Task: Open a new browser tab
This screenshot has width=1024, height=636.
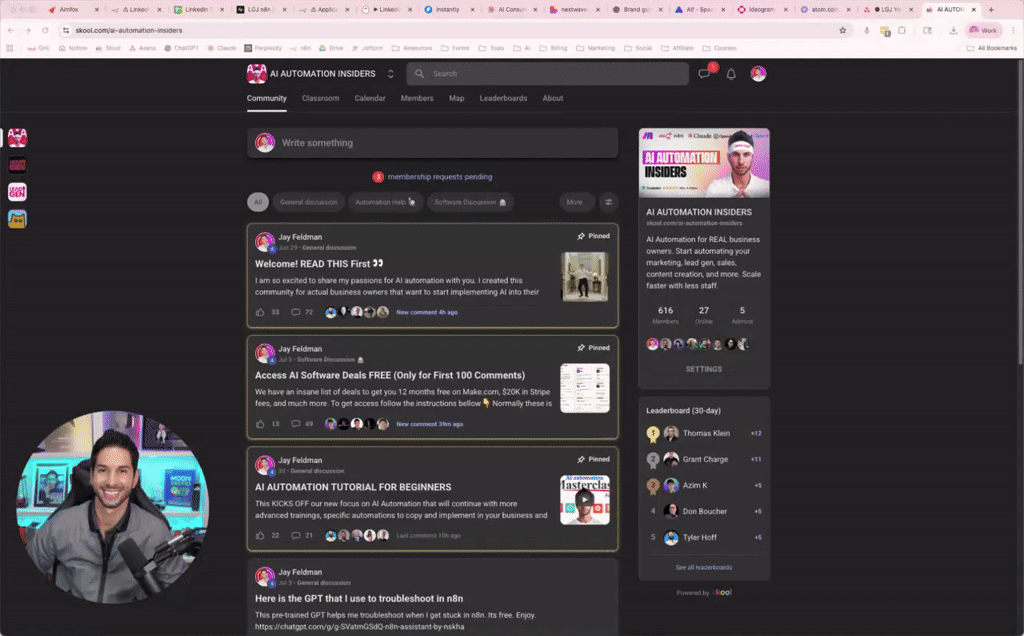Action: pyautogui.click(x=991, y=10)
